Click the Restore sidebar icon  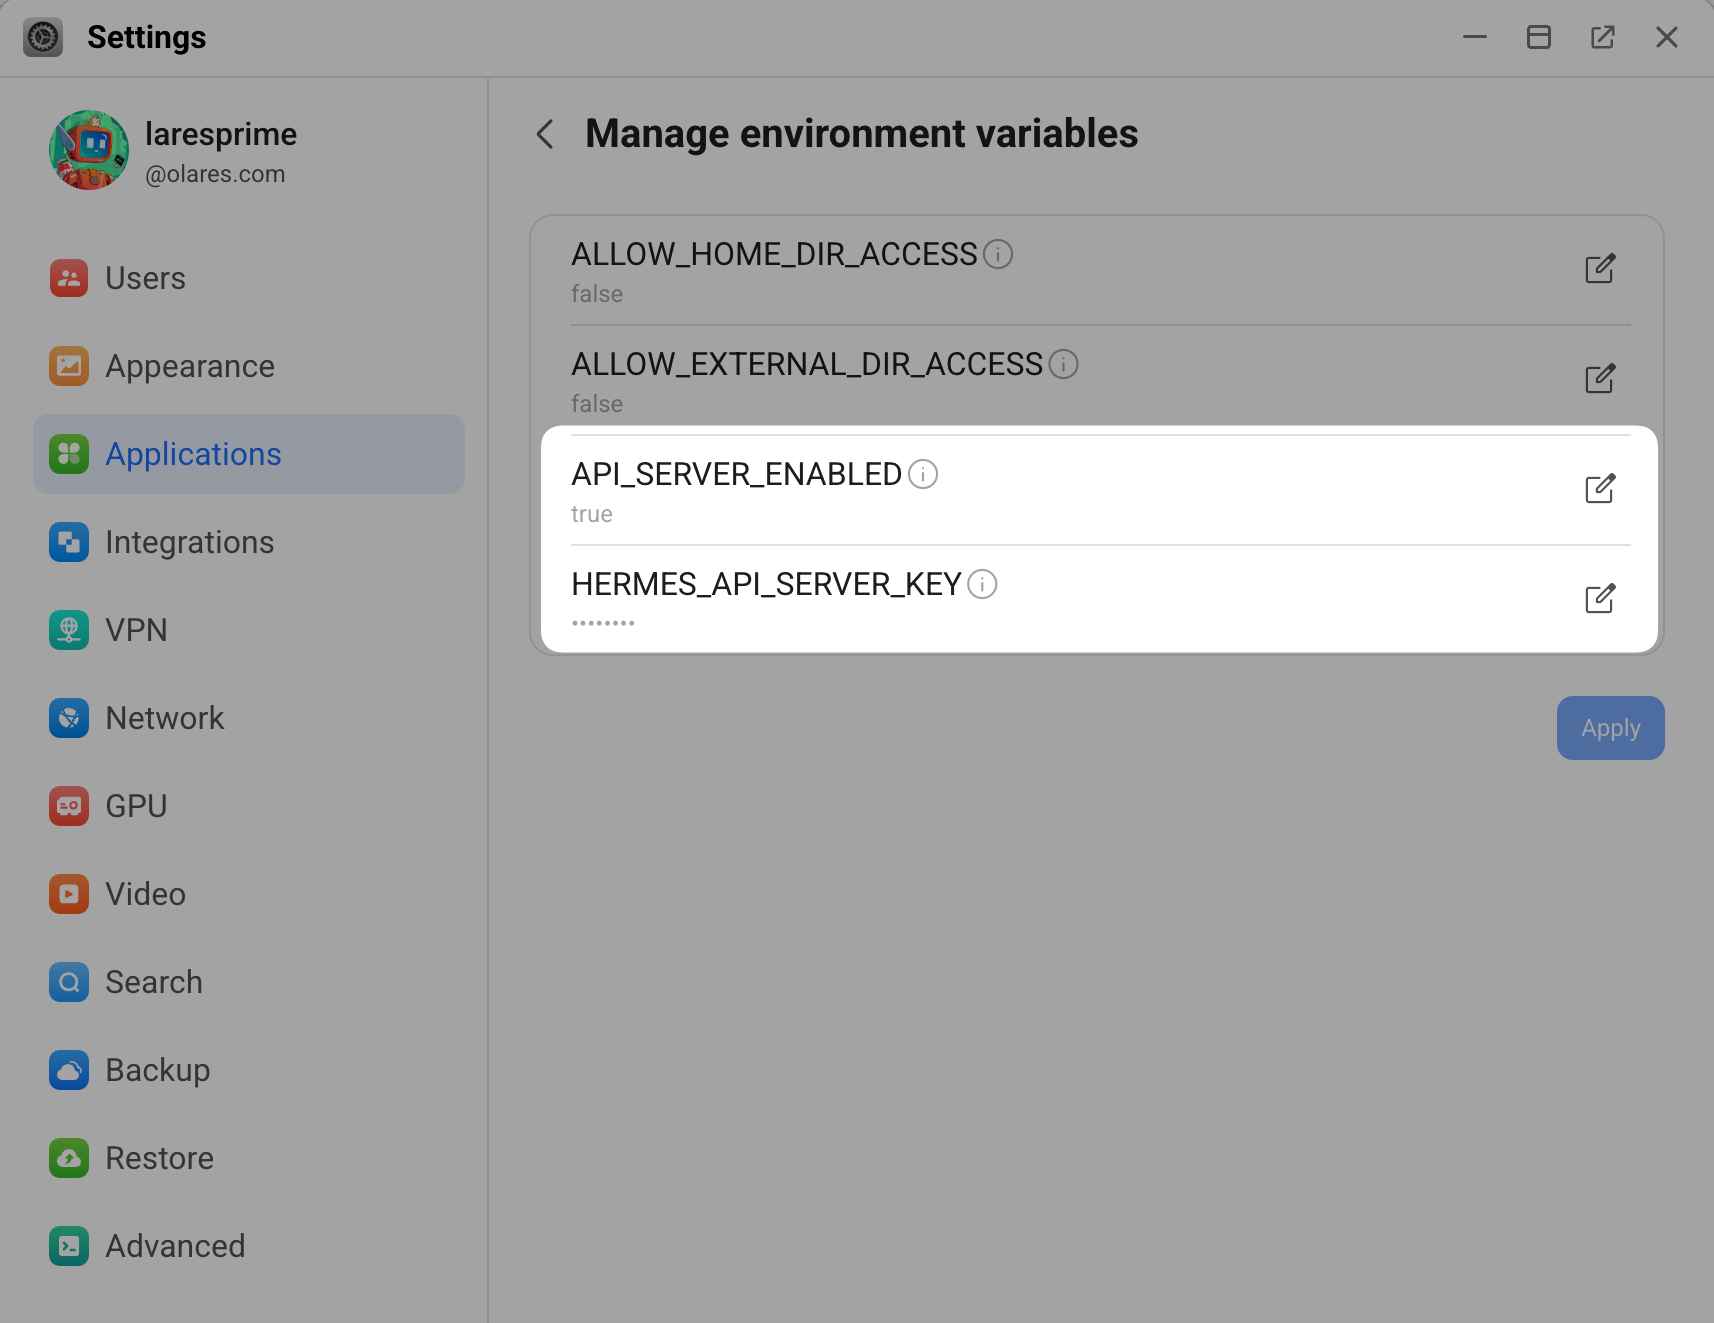69,1158
